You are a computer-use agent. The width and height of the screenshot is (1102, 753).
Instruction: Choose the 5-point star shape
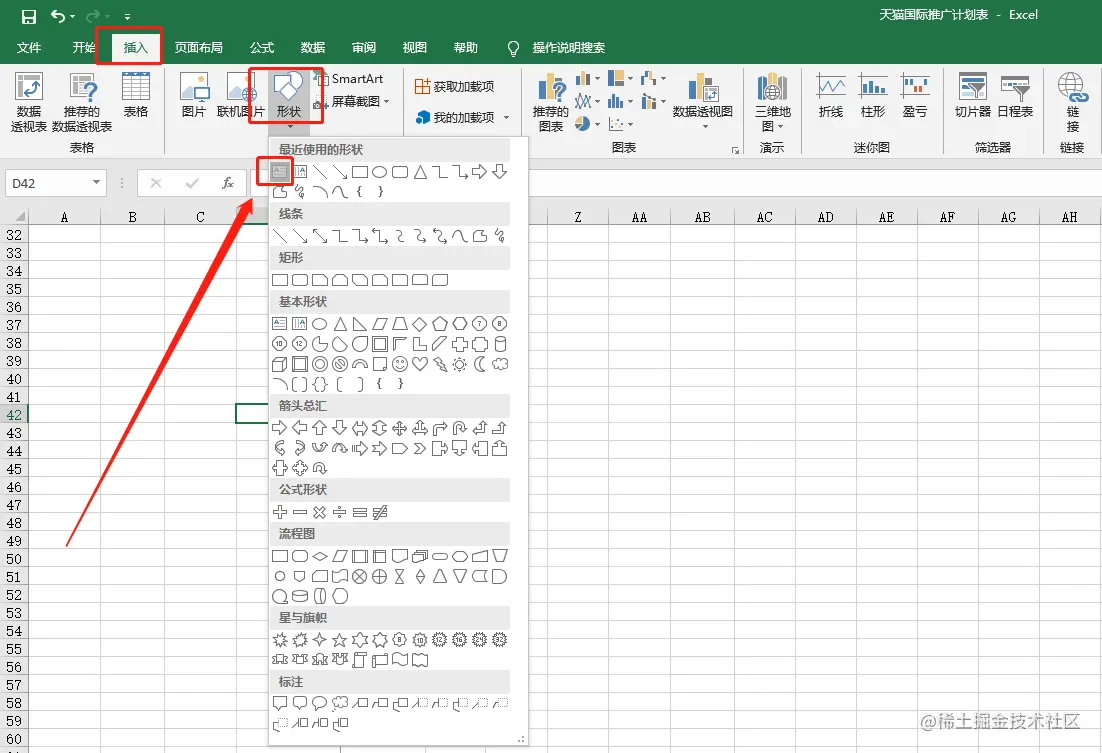click(x=339, y=640)
